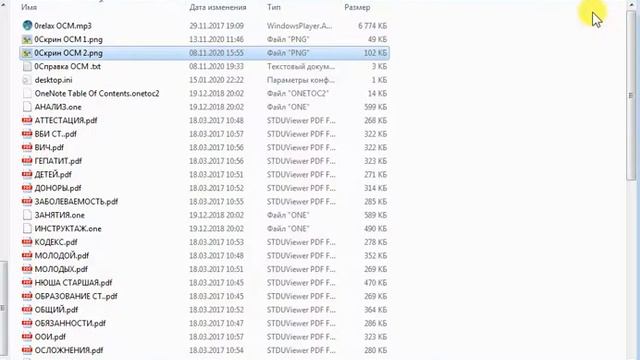Image resolution: width=640 pixels, height=360 pixels.
Task: Click the ИНСТРУКТАЖ.one file icon
Action: [x=27, y=229]
